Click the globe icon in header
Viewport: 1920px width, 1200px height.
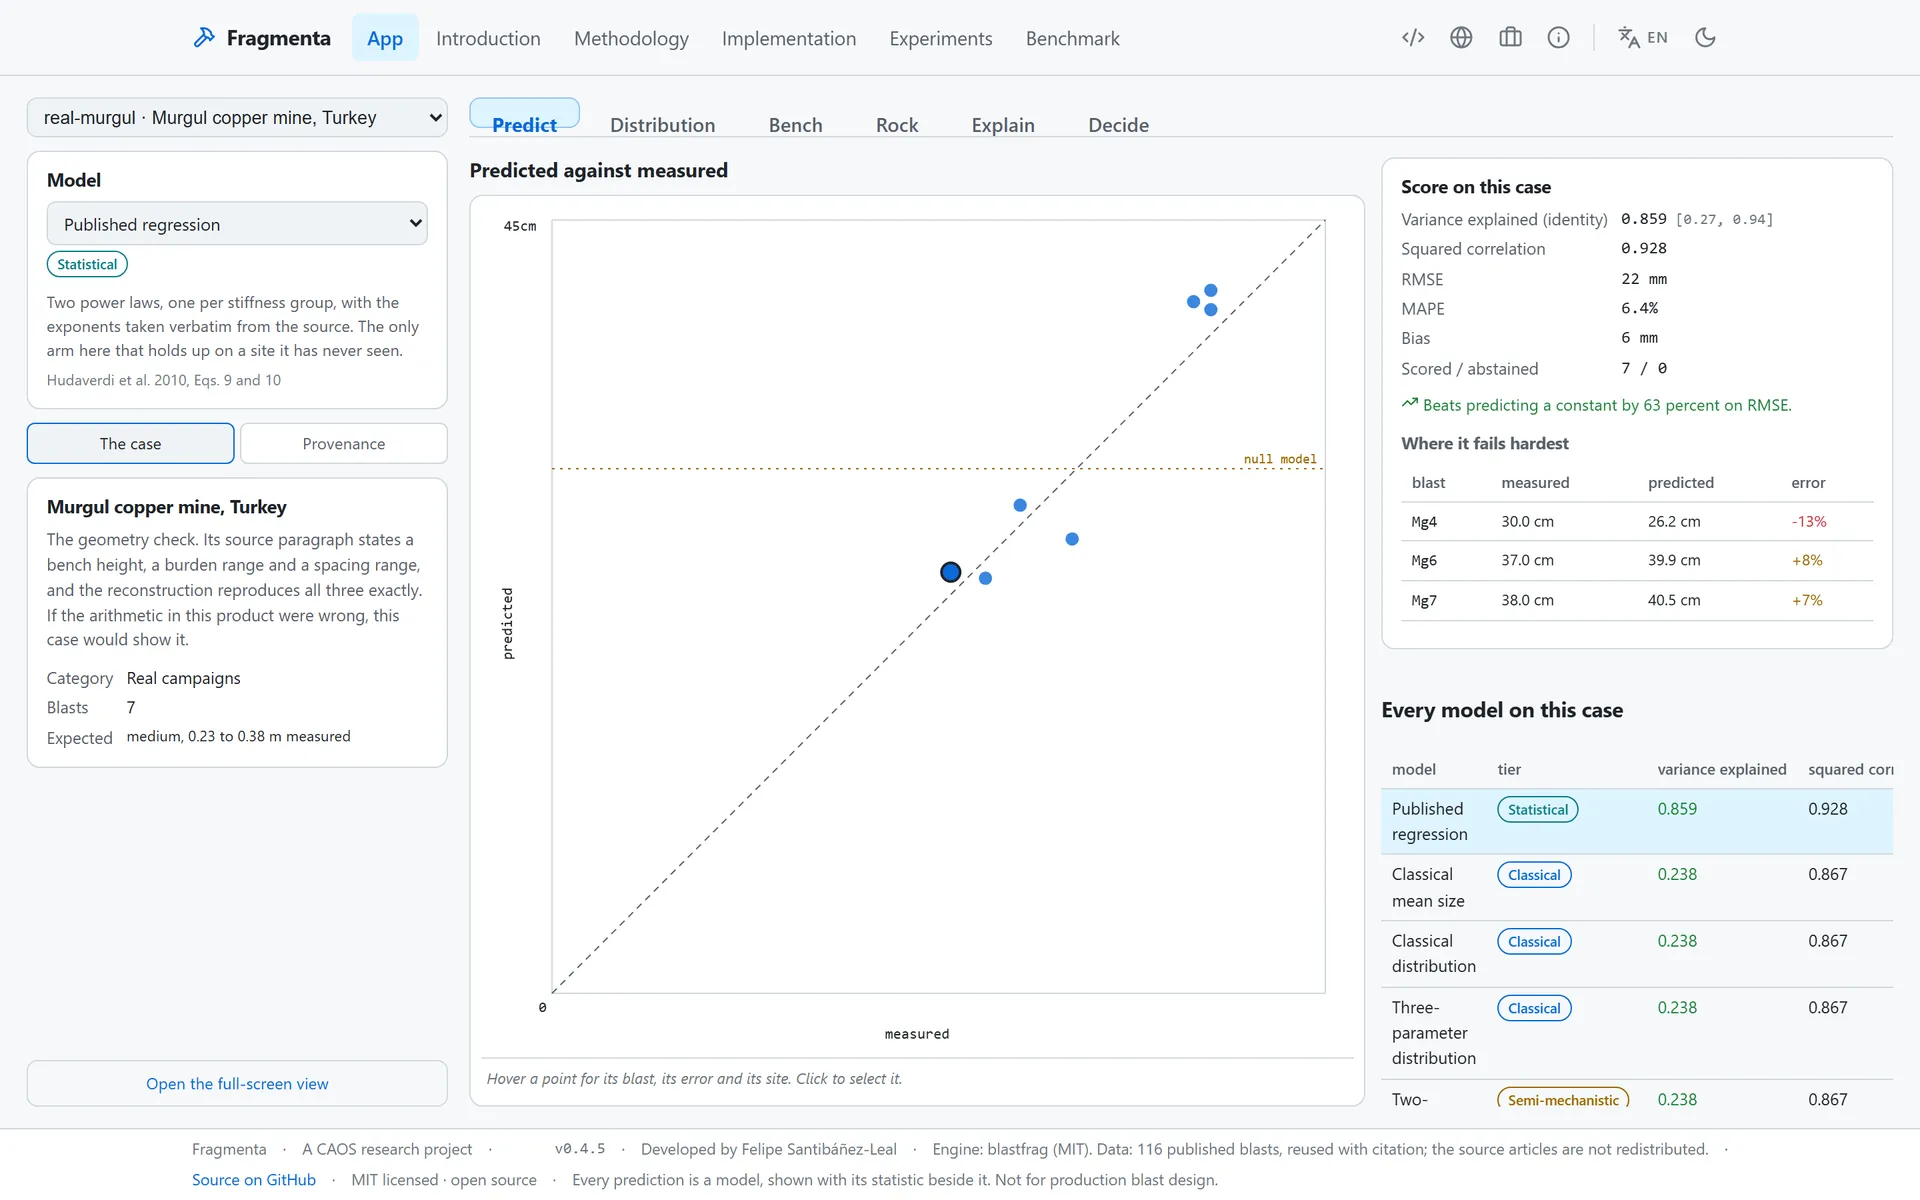pyautogui.click(x=1461, y=38)
